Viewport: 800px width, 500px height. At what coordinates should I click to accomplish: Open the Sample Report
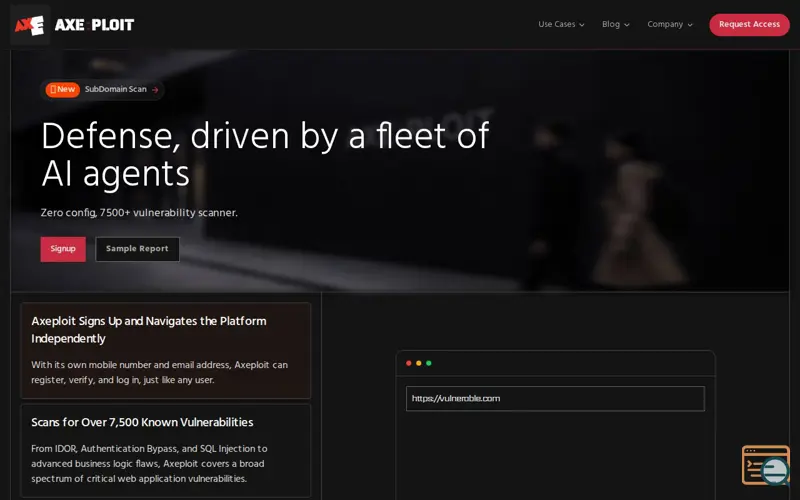137,249
